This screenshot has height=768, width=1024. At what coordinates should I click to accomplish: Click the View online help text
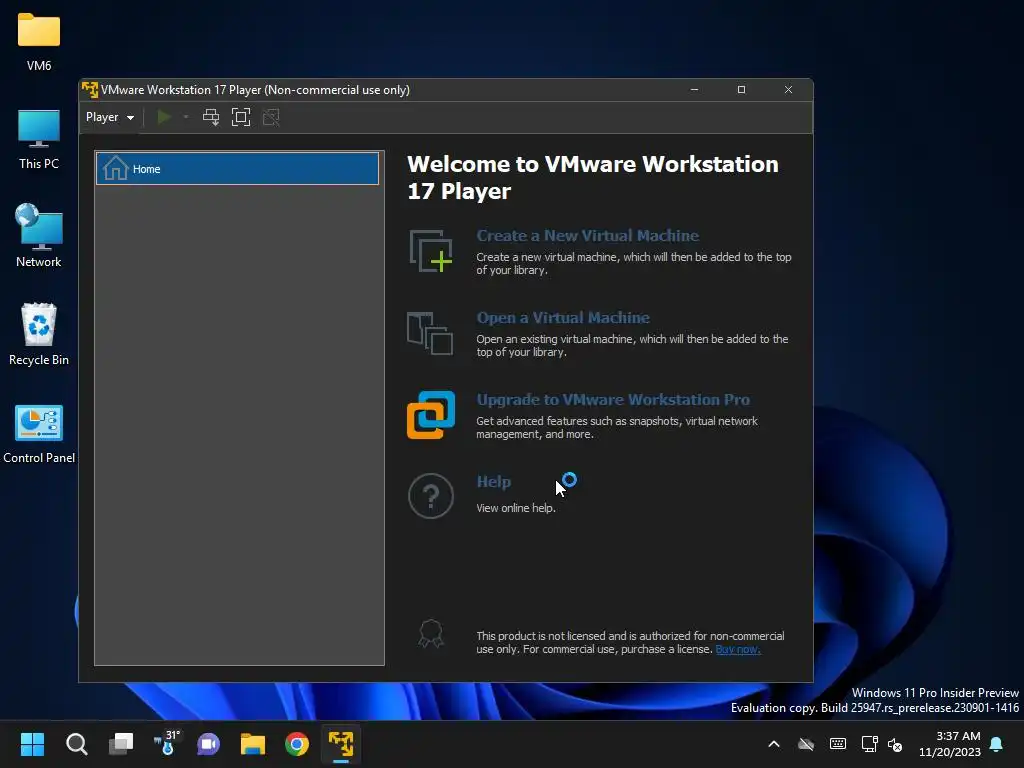tap(516, 508)
